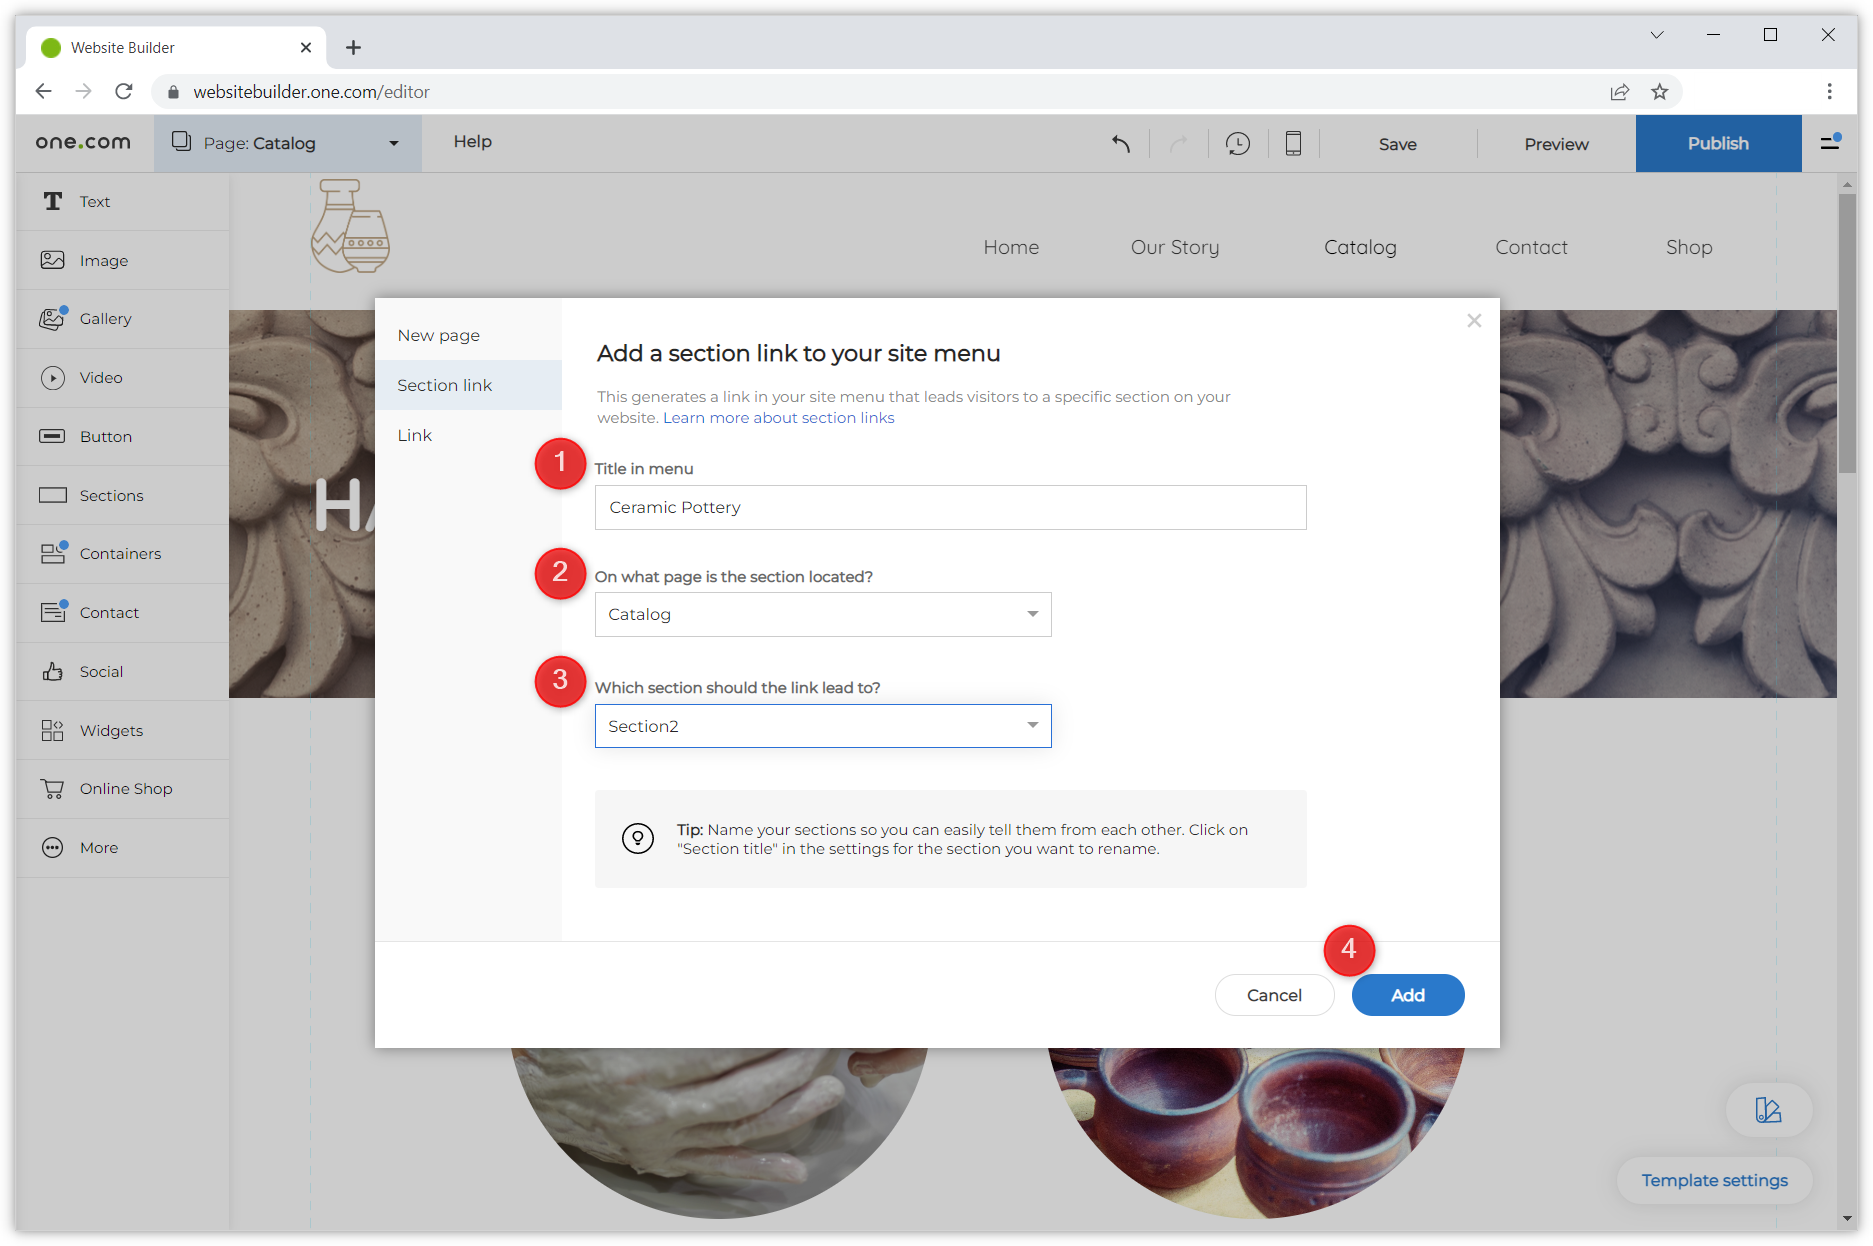The height and width of the screenshot is (1246, 1873).
Task: Switch to mobile view icon
Action: (x=1292, y=144)
